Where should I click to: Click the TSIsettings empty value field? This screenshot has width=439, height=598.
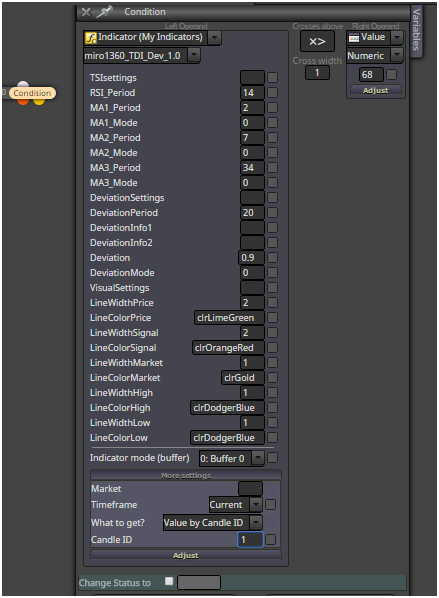tap(252, 77)
